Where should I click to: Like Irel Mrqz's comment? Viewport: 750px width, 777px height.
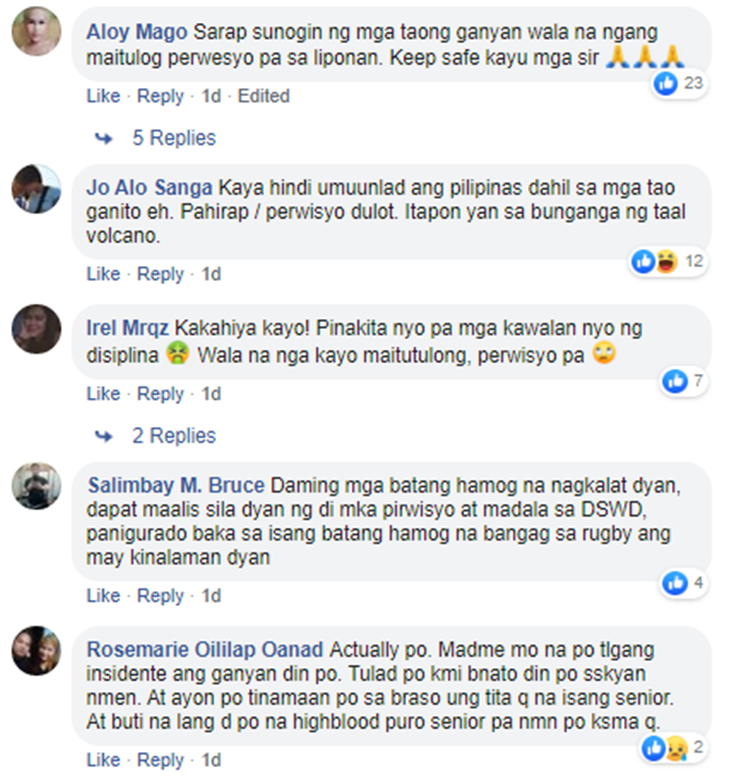tap(103, 393)
